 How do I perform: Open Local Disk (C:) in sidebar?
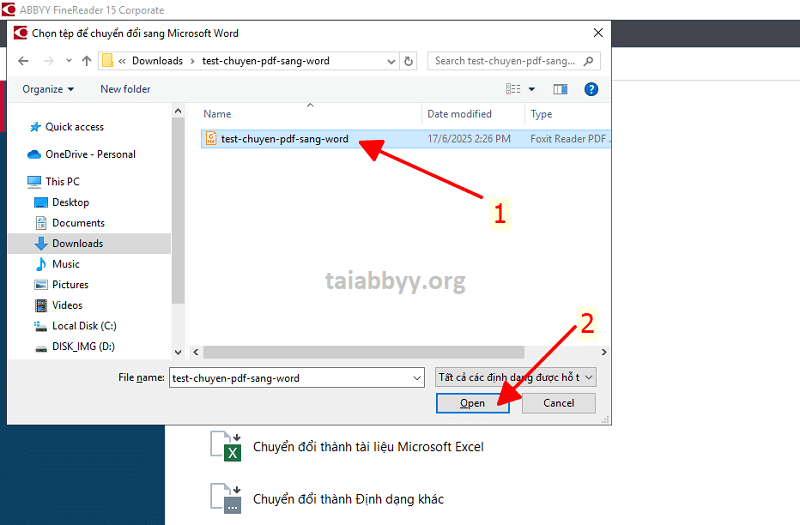[84, 326]
